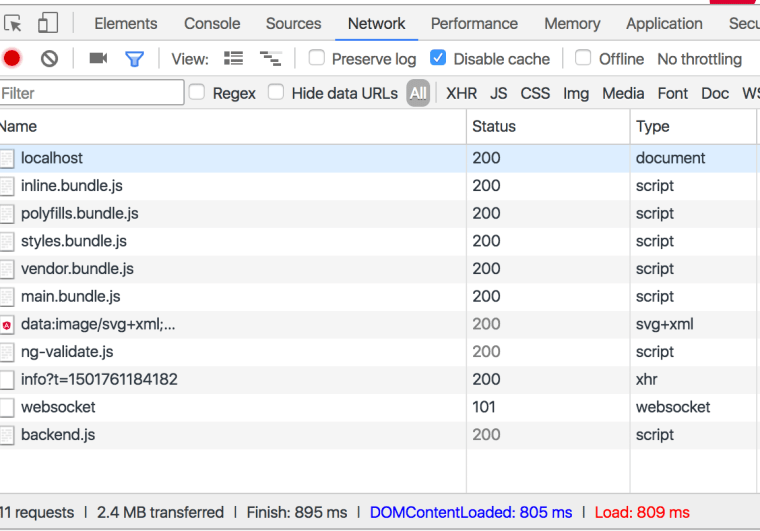Stop recording network log with red button
This screenshot has width=760, height=531.
tap(12, 59)
